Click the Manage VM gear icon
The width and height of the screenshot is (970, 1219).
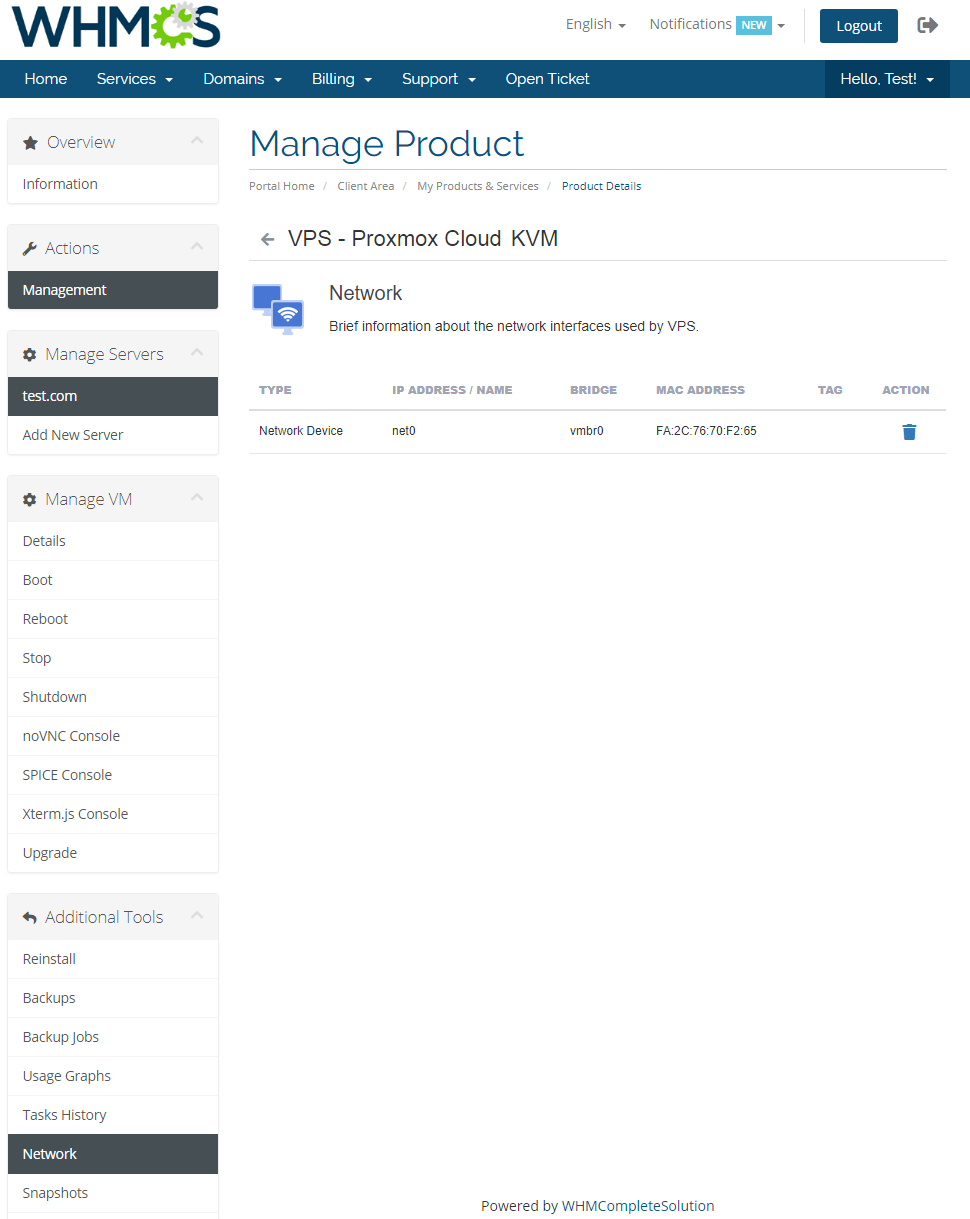30,500
